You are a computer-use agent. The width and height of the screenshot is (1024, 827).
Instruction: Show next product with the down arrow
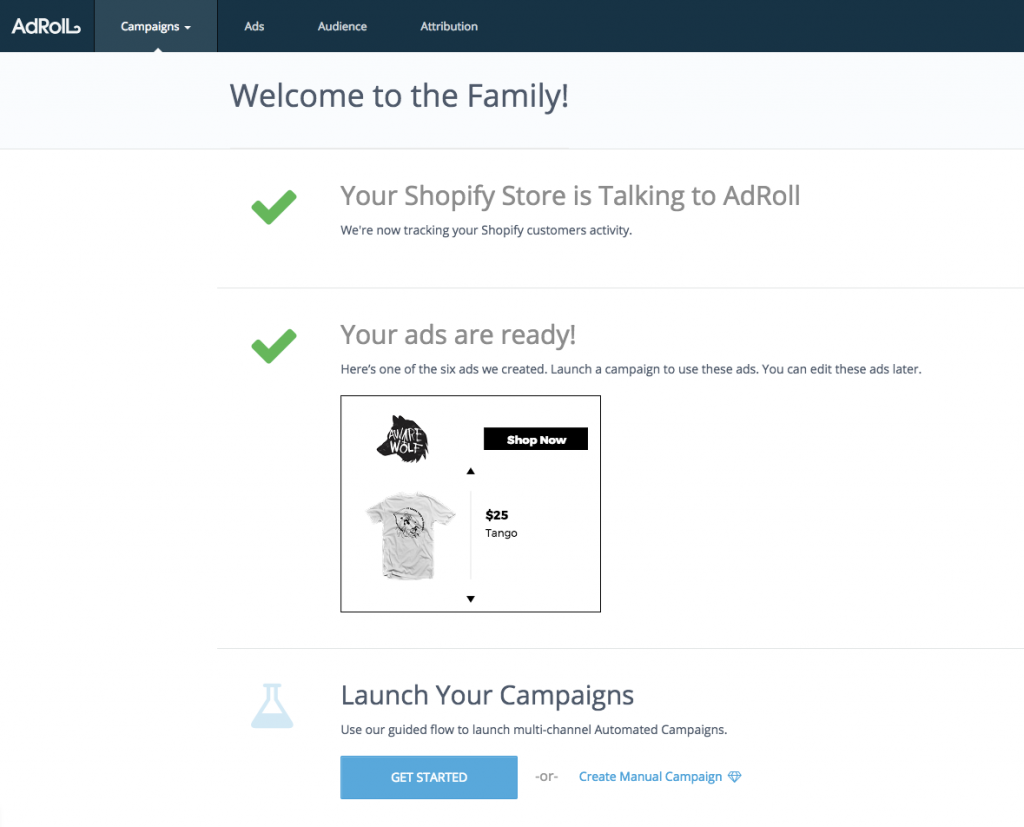[x=470, y=598]
